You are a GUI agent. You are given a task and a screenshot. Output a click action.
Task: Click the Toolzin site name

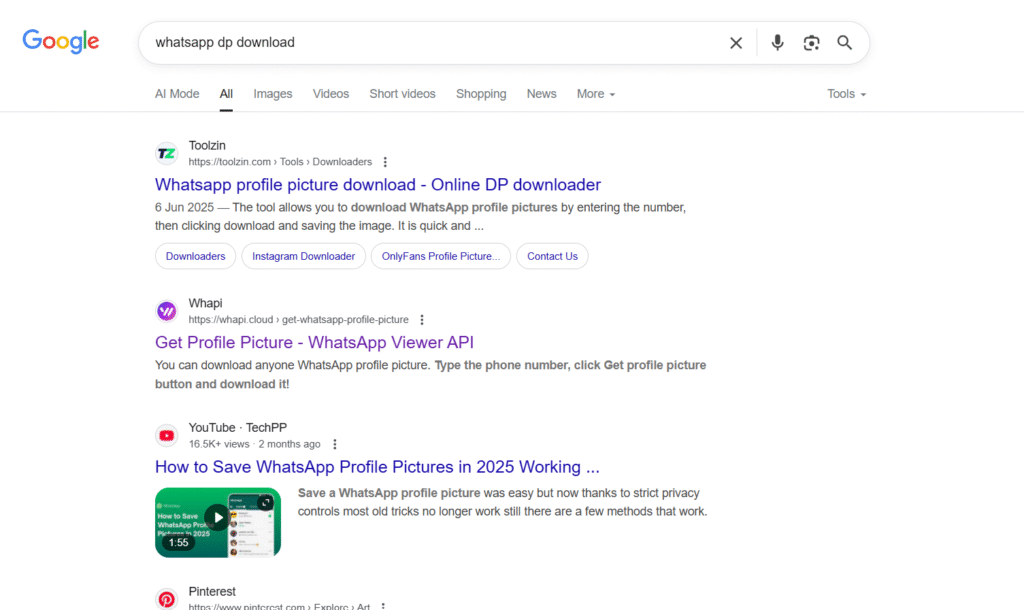point(207,146)
